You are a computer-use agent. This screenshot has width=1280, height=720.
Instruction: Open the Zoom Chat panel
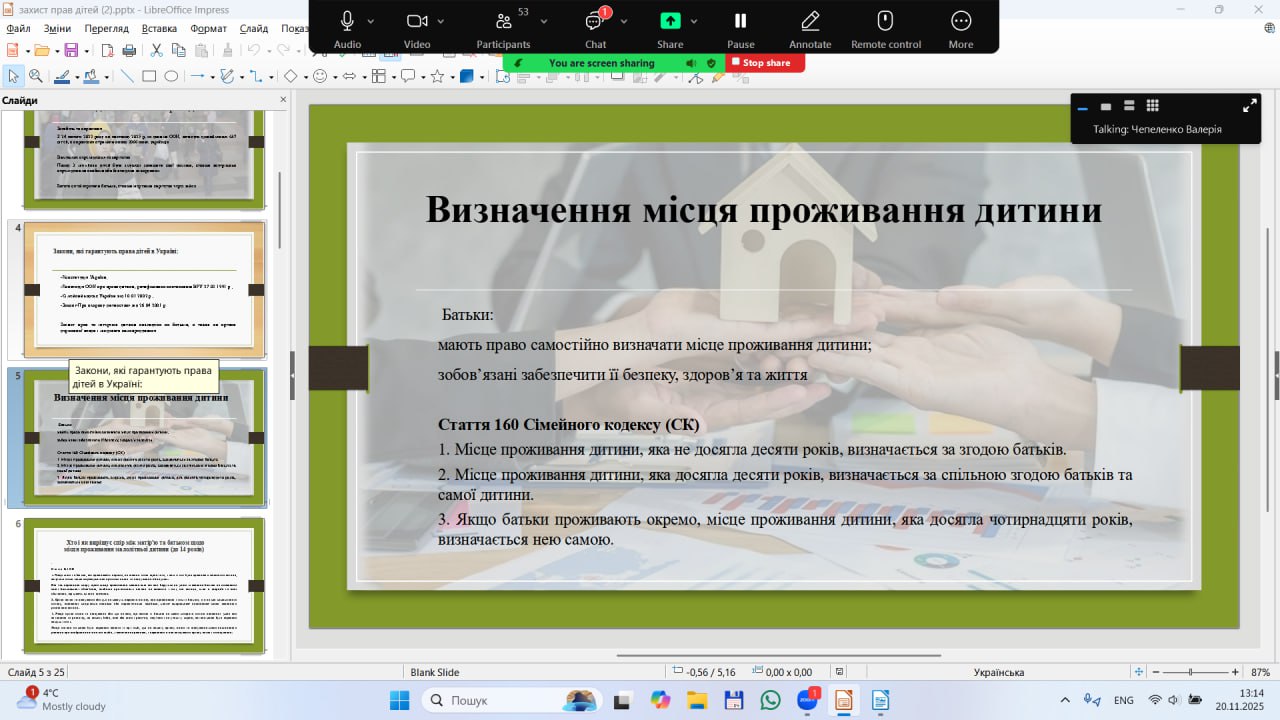596,28
